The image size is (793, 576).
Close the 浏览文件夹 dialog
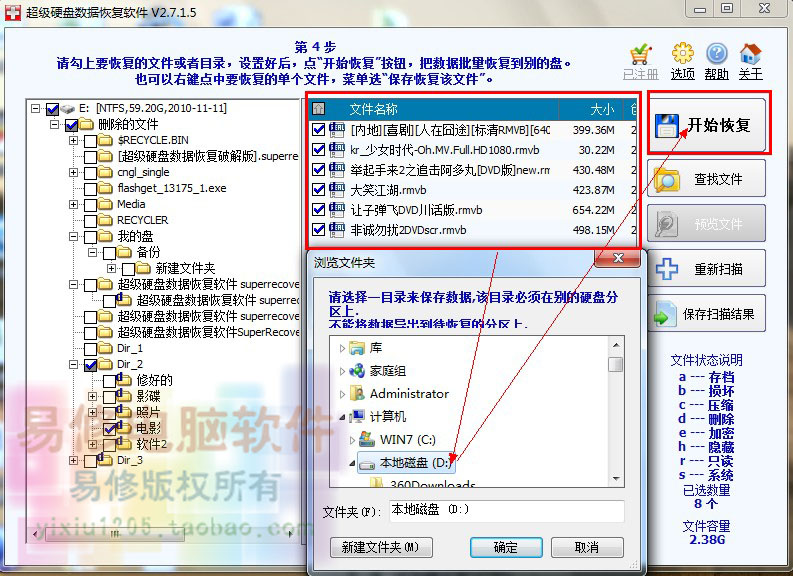pyautogui.click(x=618, y=258)
